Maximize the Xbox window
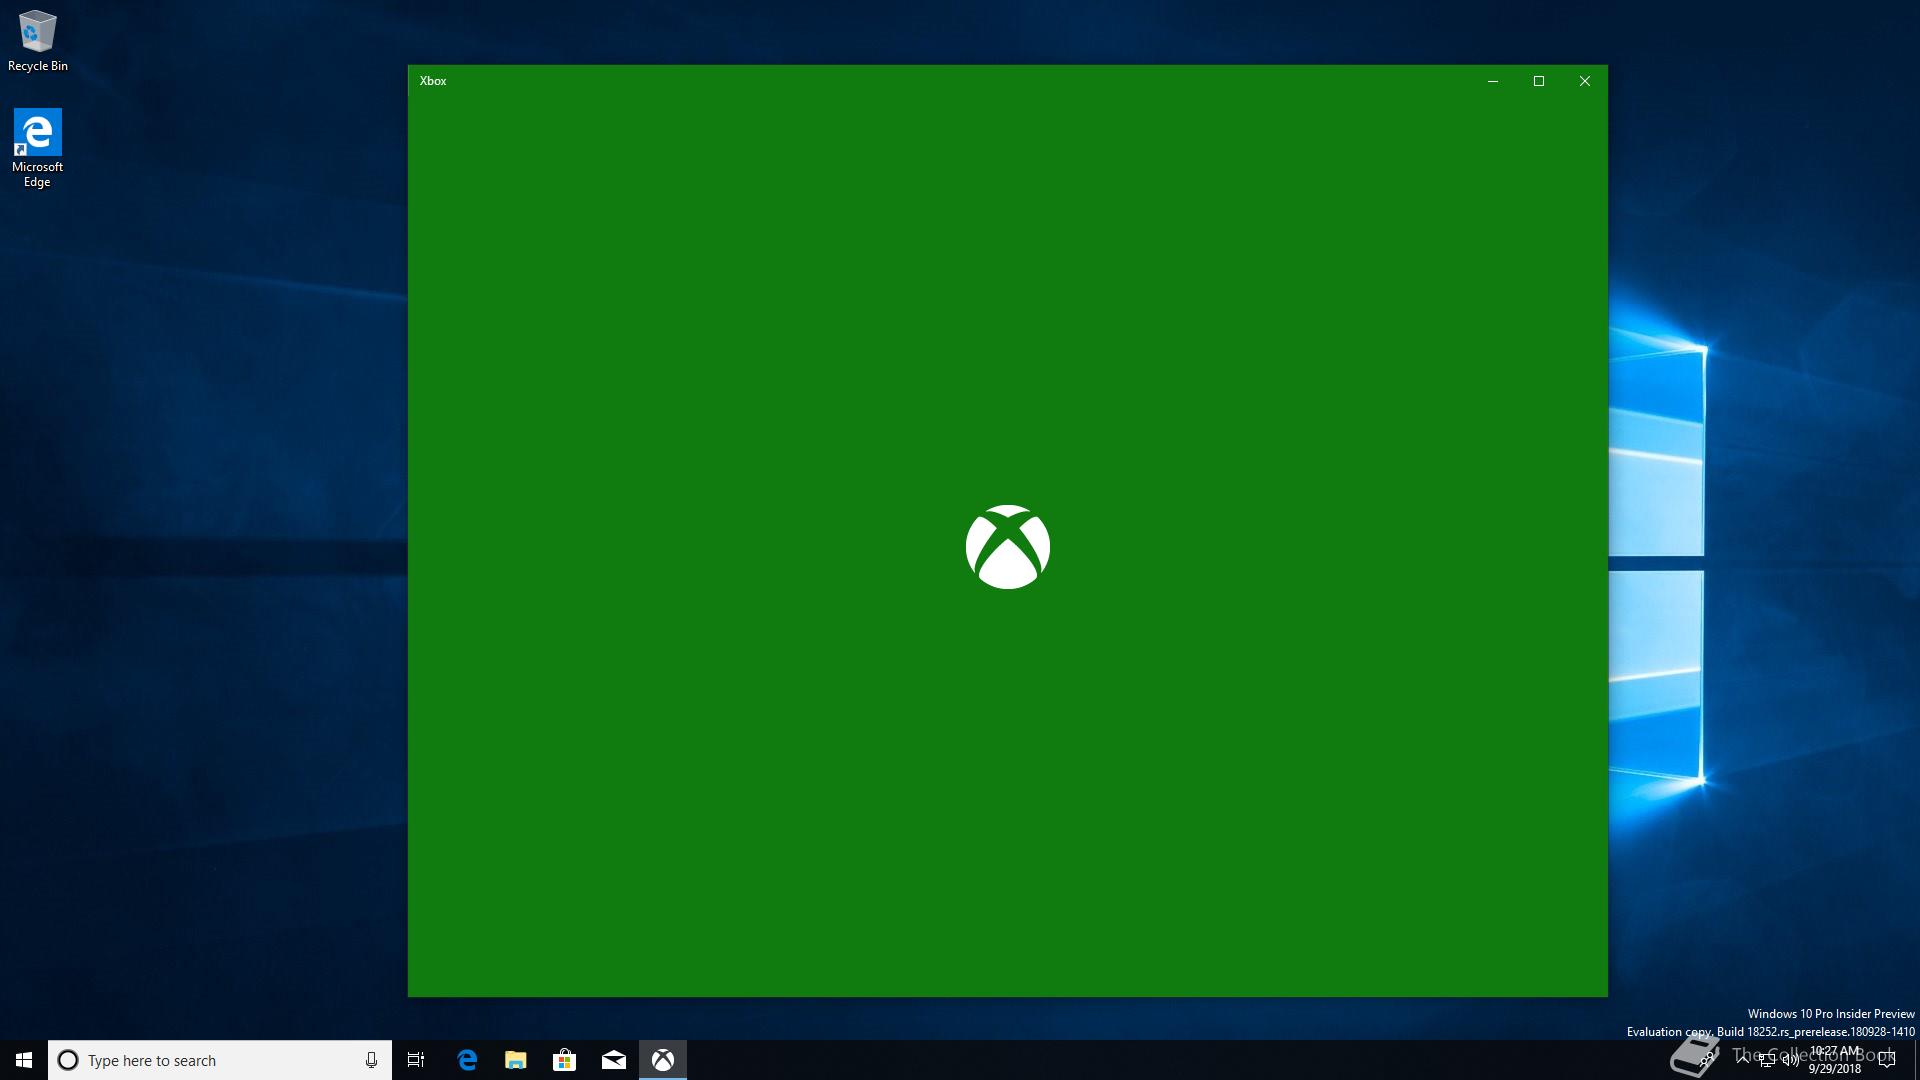 tap(1539, 81)
